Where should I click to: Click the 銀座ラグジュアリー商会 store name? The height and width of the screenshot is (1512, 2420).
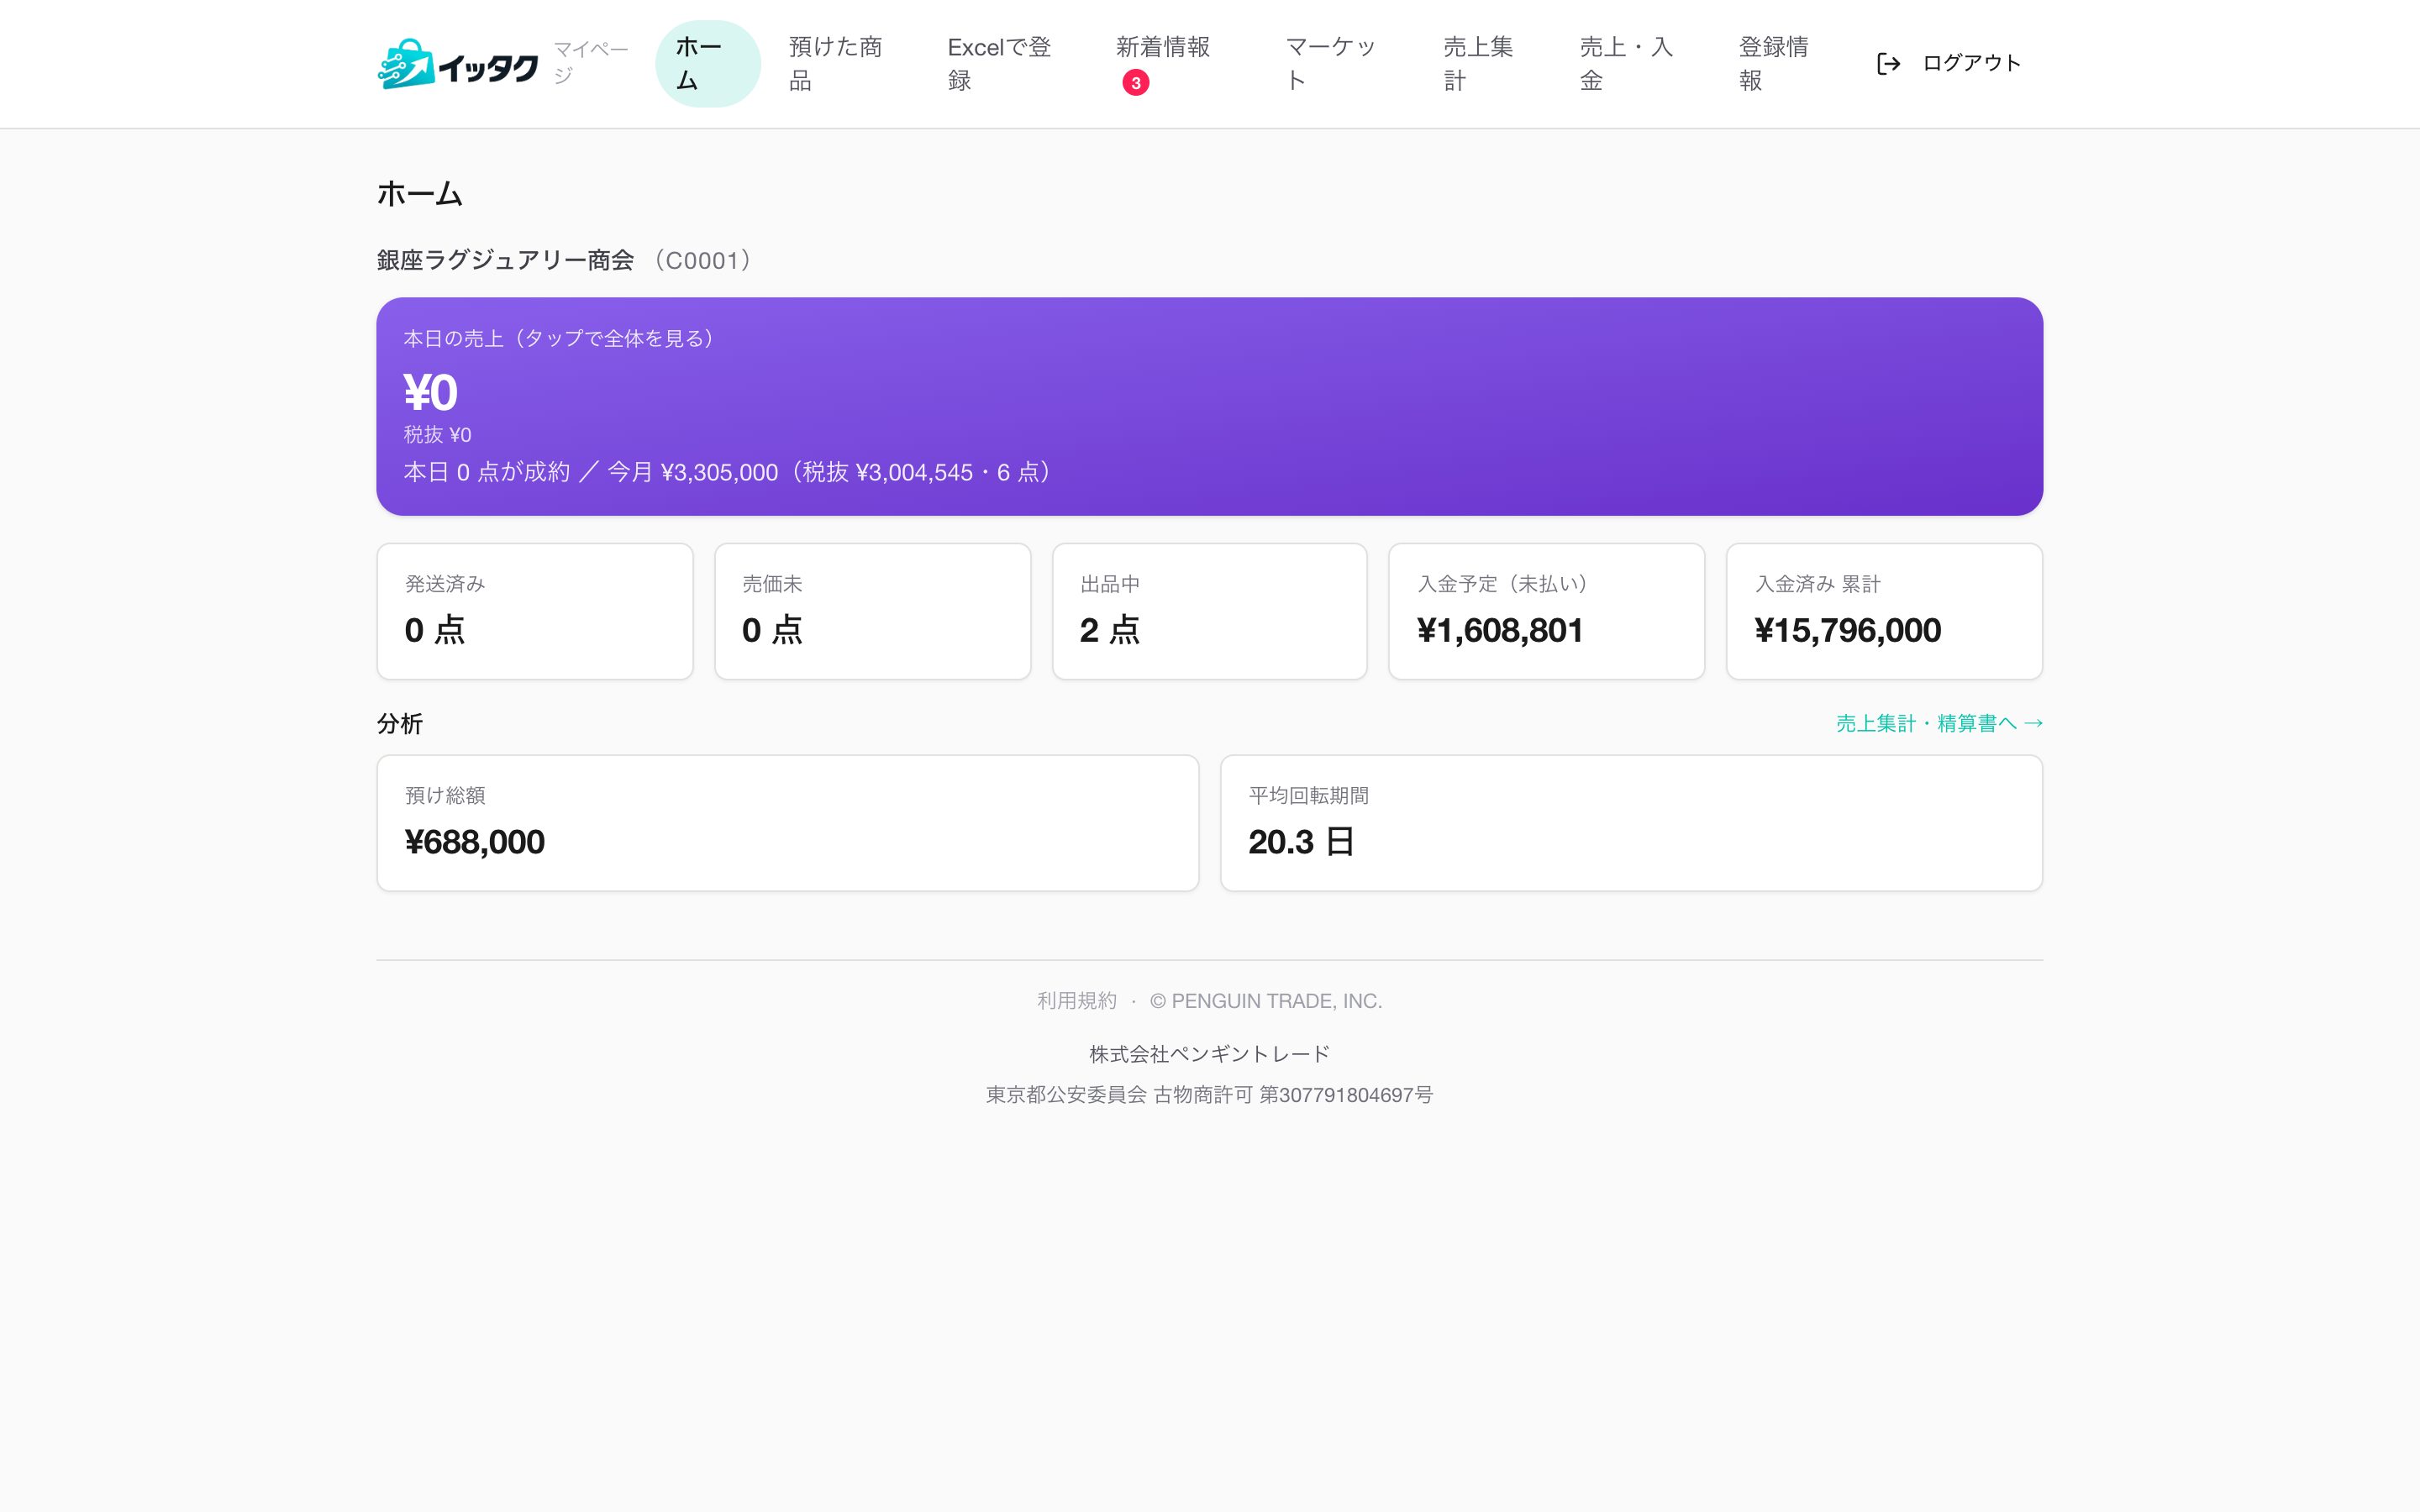505,260
